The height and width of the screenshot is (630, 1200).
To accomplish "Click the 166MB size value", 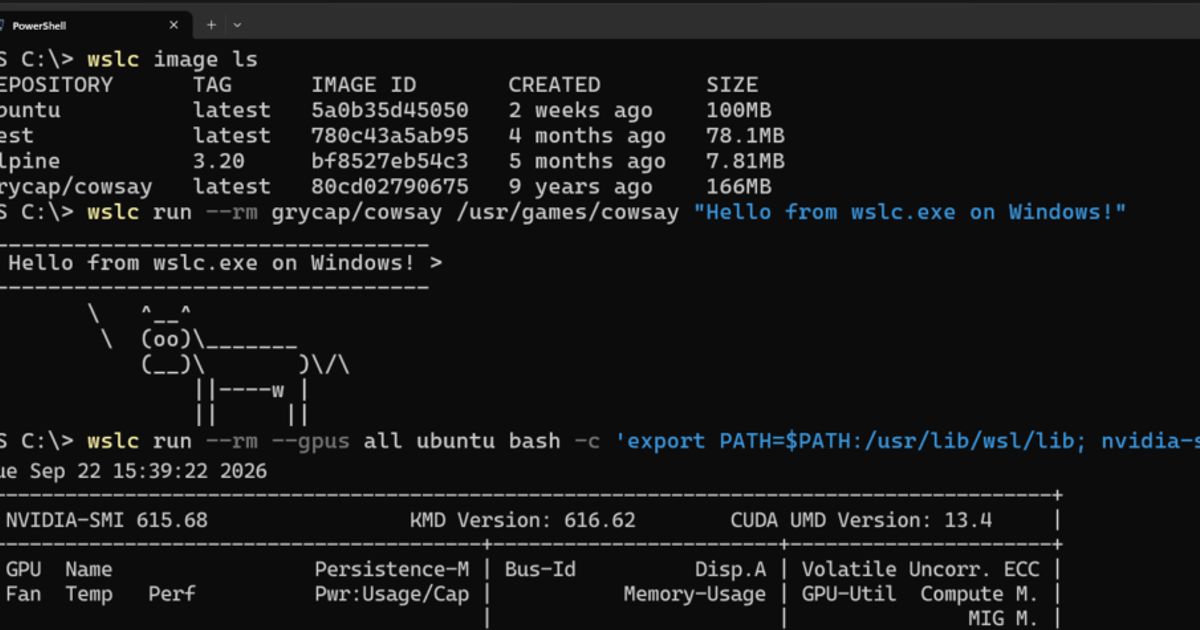I will click(739, 186).
